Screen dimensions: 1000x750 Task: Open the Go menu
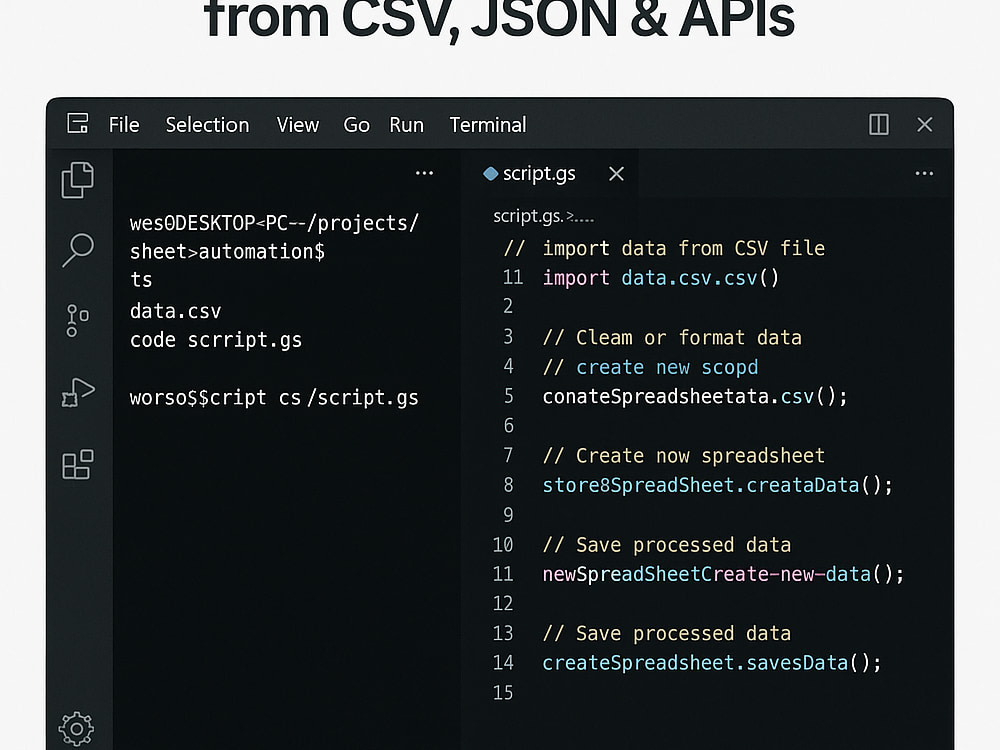[357, 124]
